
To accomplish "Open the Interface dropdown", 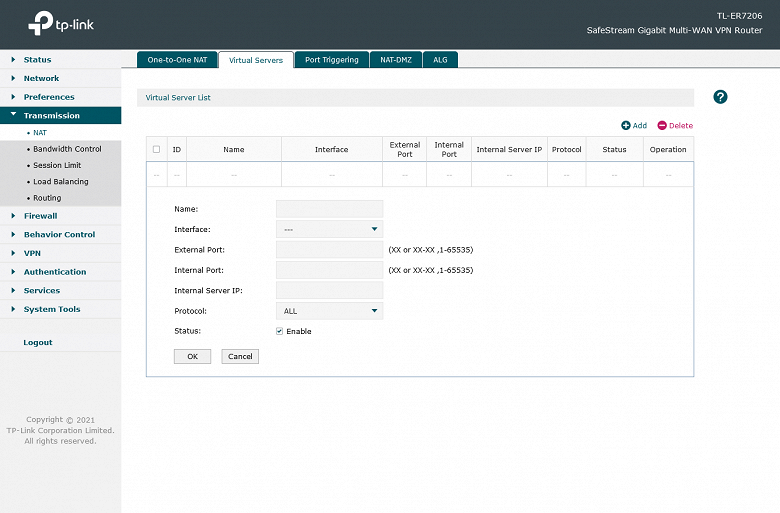I will point(329,229).
